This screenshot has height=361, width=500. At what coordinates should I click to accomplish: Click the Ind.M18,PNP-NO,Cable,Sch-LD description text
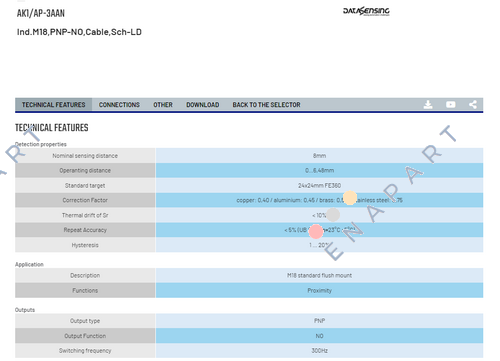[79, 32]
